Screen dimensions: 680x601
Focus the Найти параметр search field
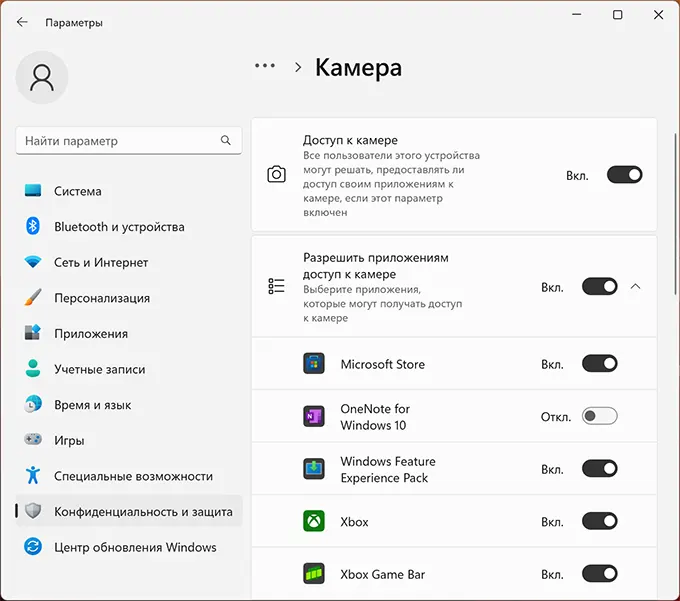pyautogui.click(x=129, y=140)
